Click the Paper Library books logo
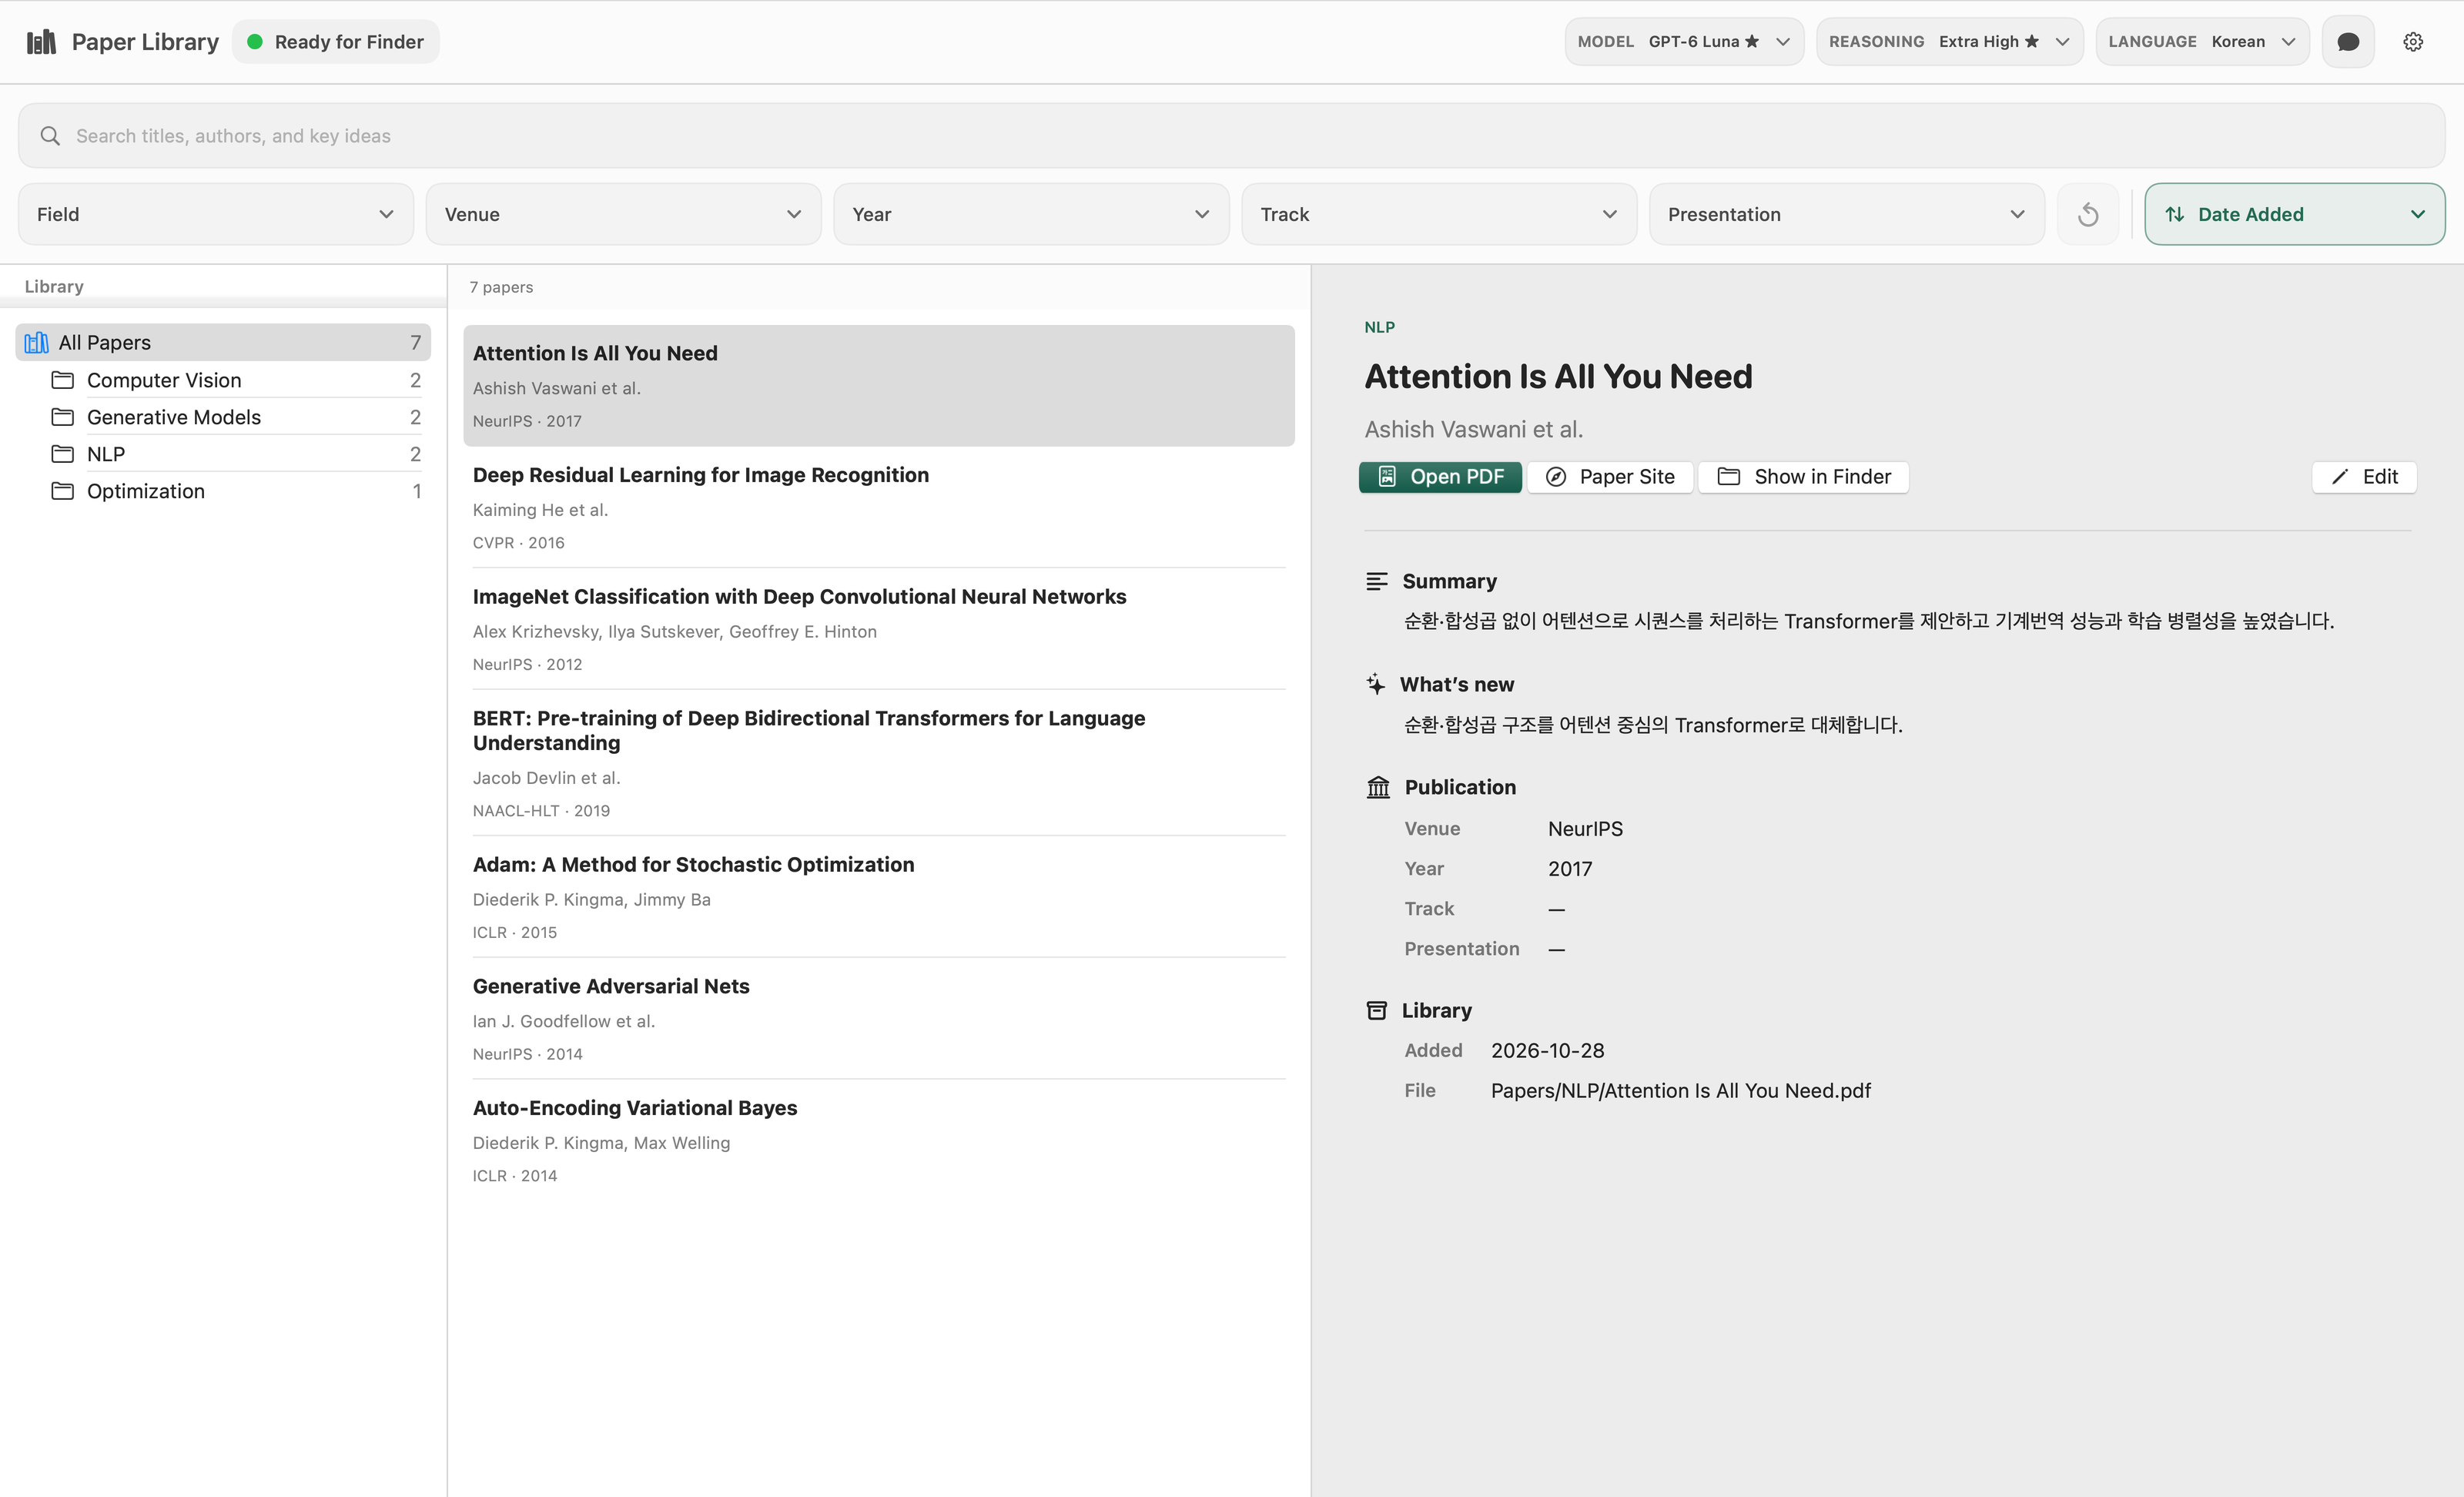The width and height of the screenshot is (2464, 1497). pos(41,42)
